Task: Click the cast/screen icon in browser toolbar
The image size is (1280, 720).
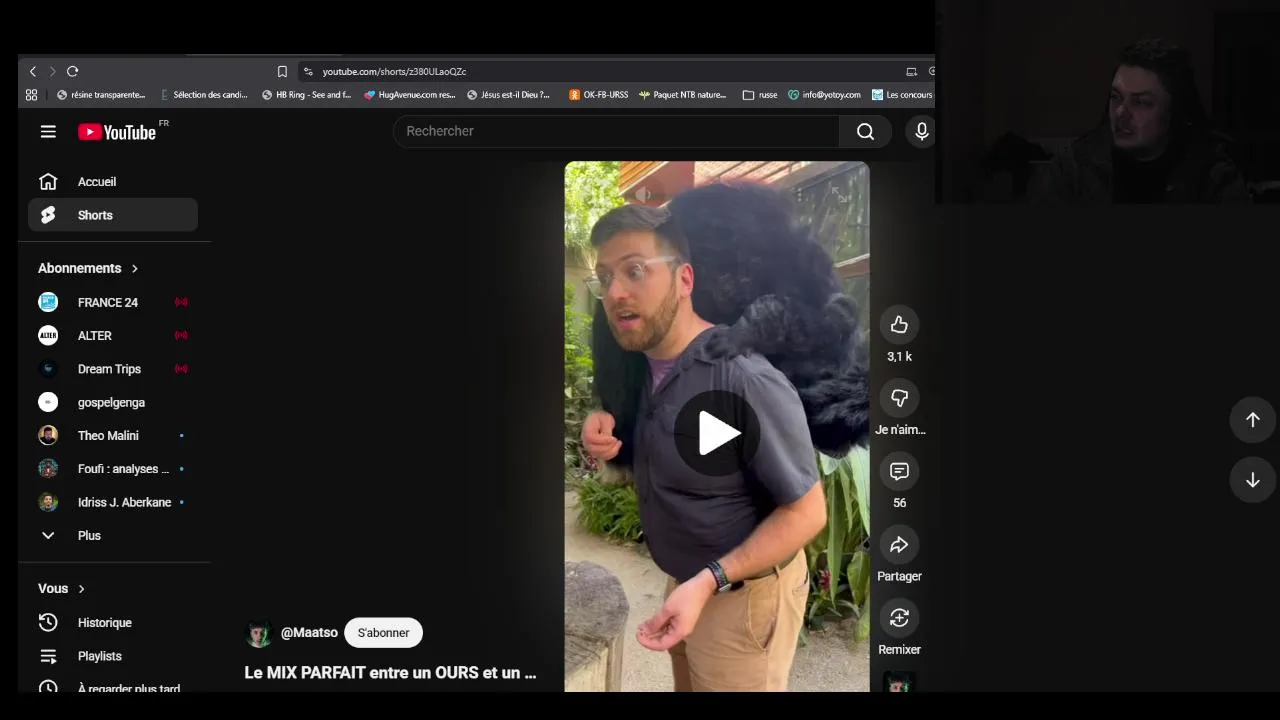Action: tap(911, 71)
